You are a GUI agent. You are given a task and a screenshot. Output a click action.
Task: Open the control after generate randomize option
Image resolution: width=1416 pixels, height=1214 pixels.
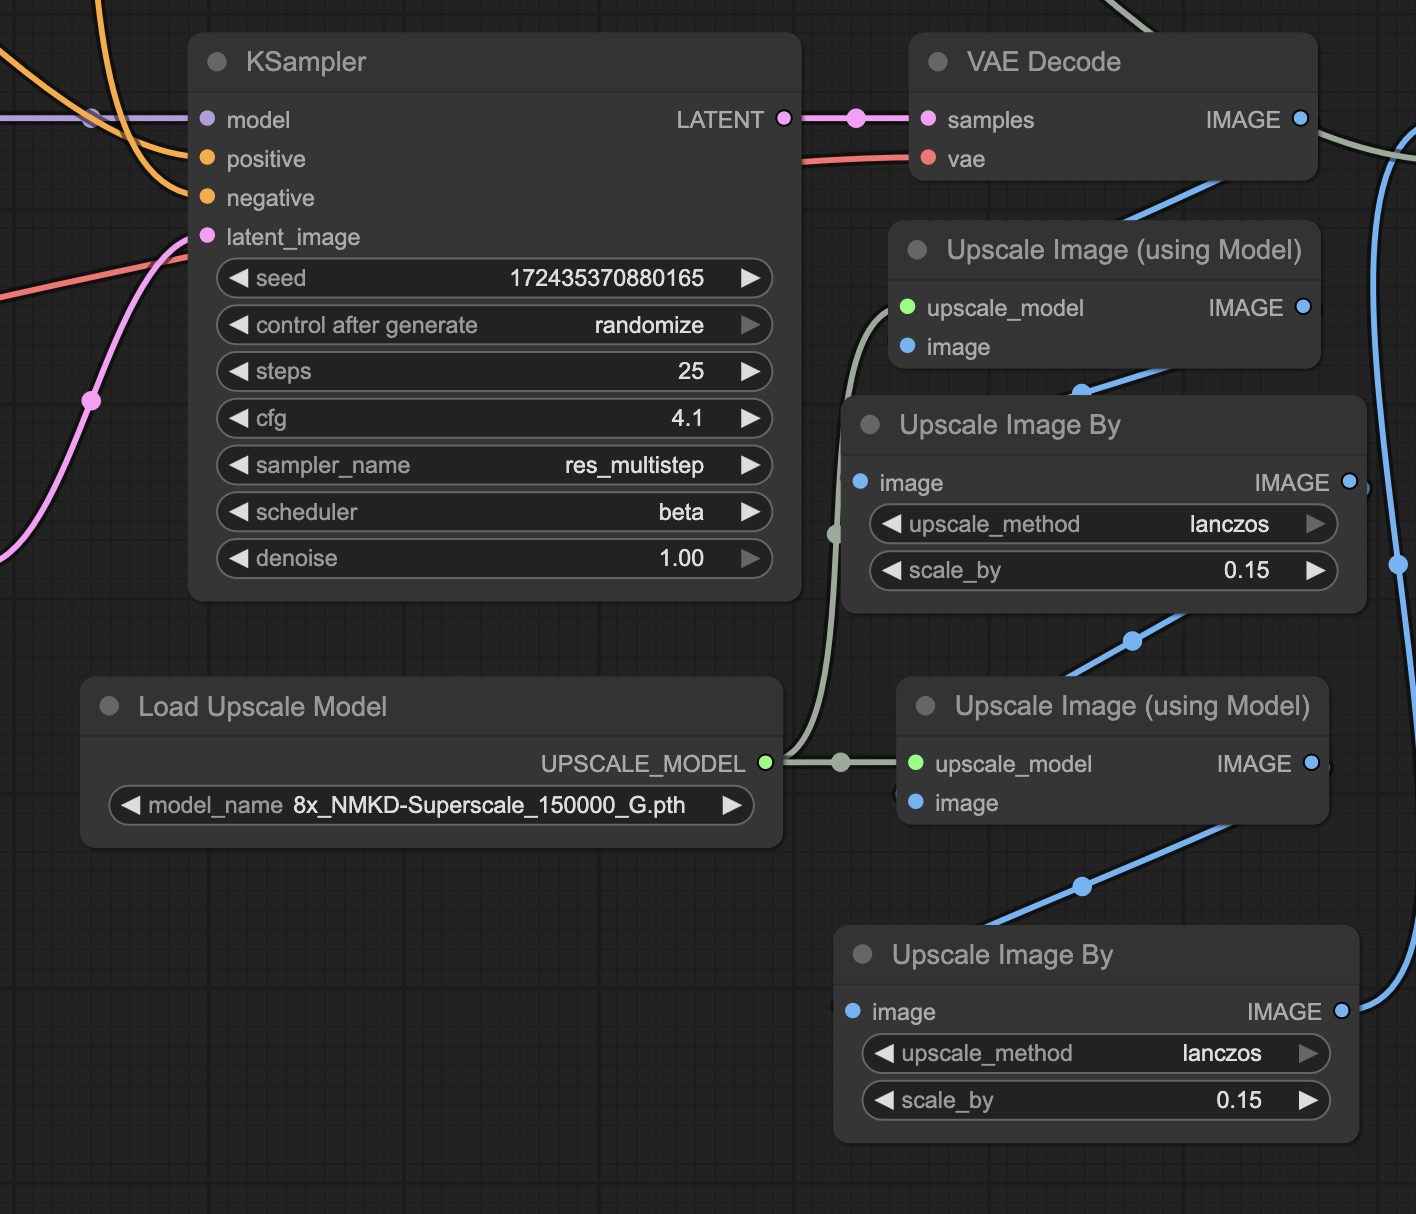pos(494,325)
